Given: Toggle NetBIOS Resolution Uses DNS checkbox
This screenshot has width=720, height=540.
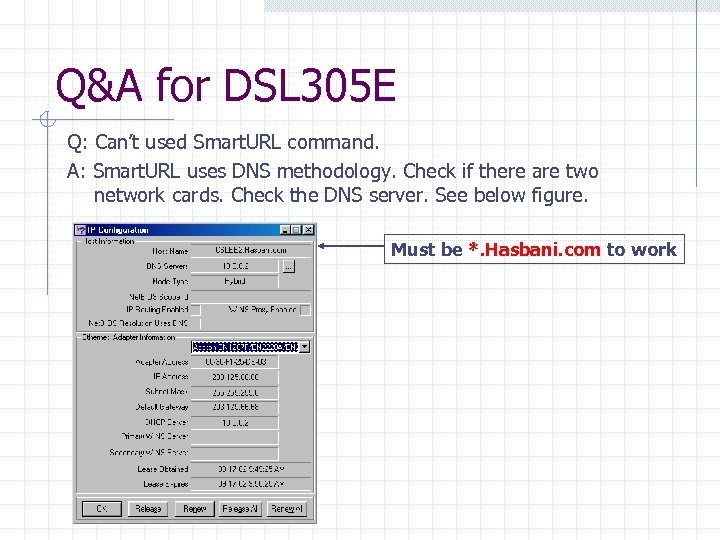Looking at the screenshot, I should click(196, 323).
